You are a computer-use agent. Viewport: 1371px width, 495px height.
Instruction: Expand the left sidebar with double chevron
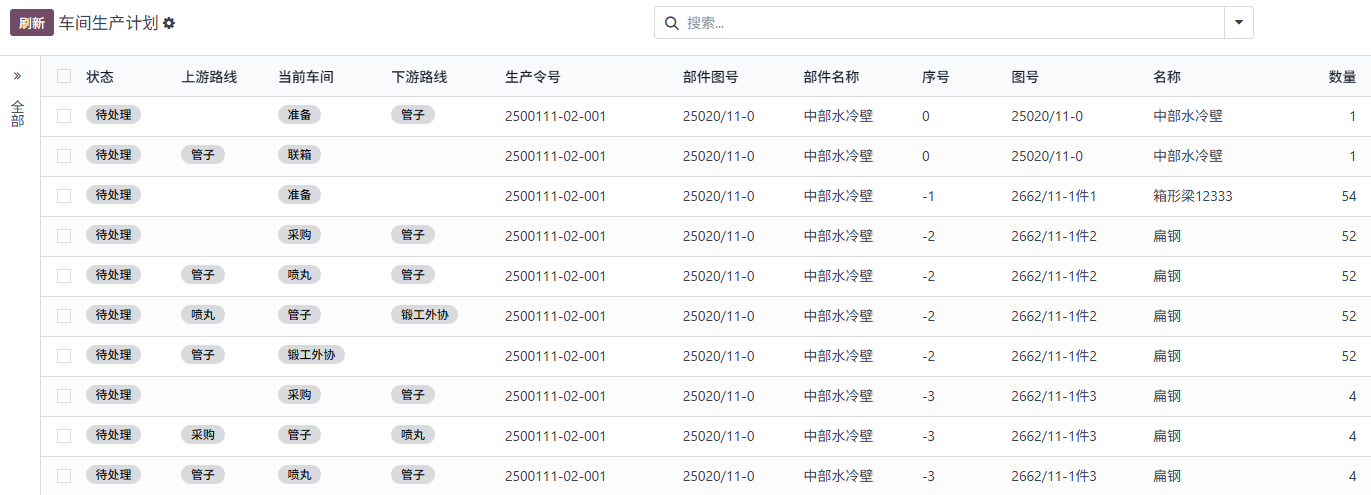click(17, 76)
